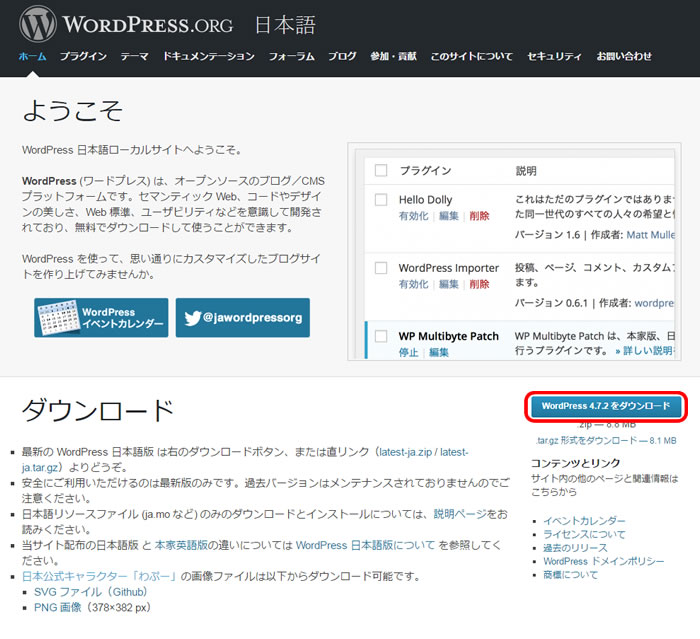
Task: Click 削除 under WordPress Importer
Action: (479, 284)
